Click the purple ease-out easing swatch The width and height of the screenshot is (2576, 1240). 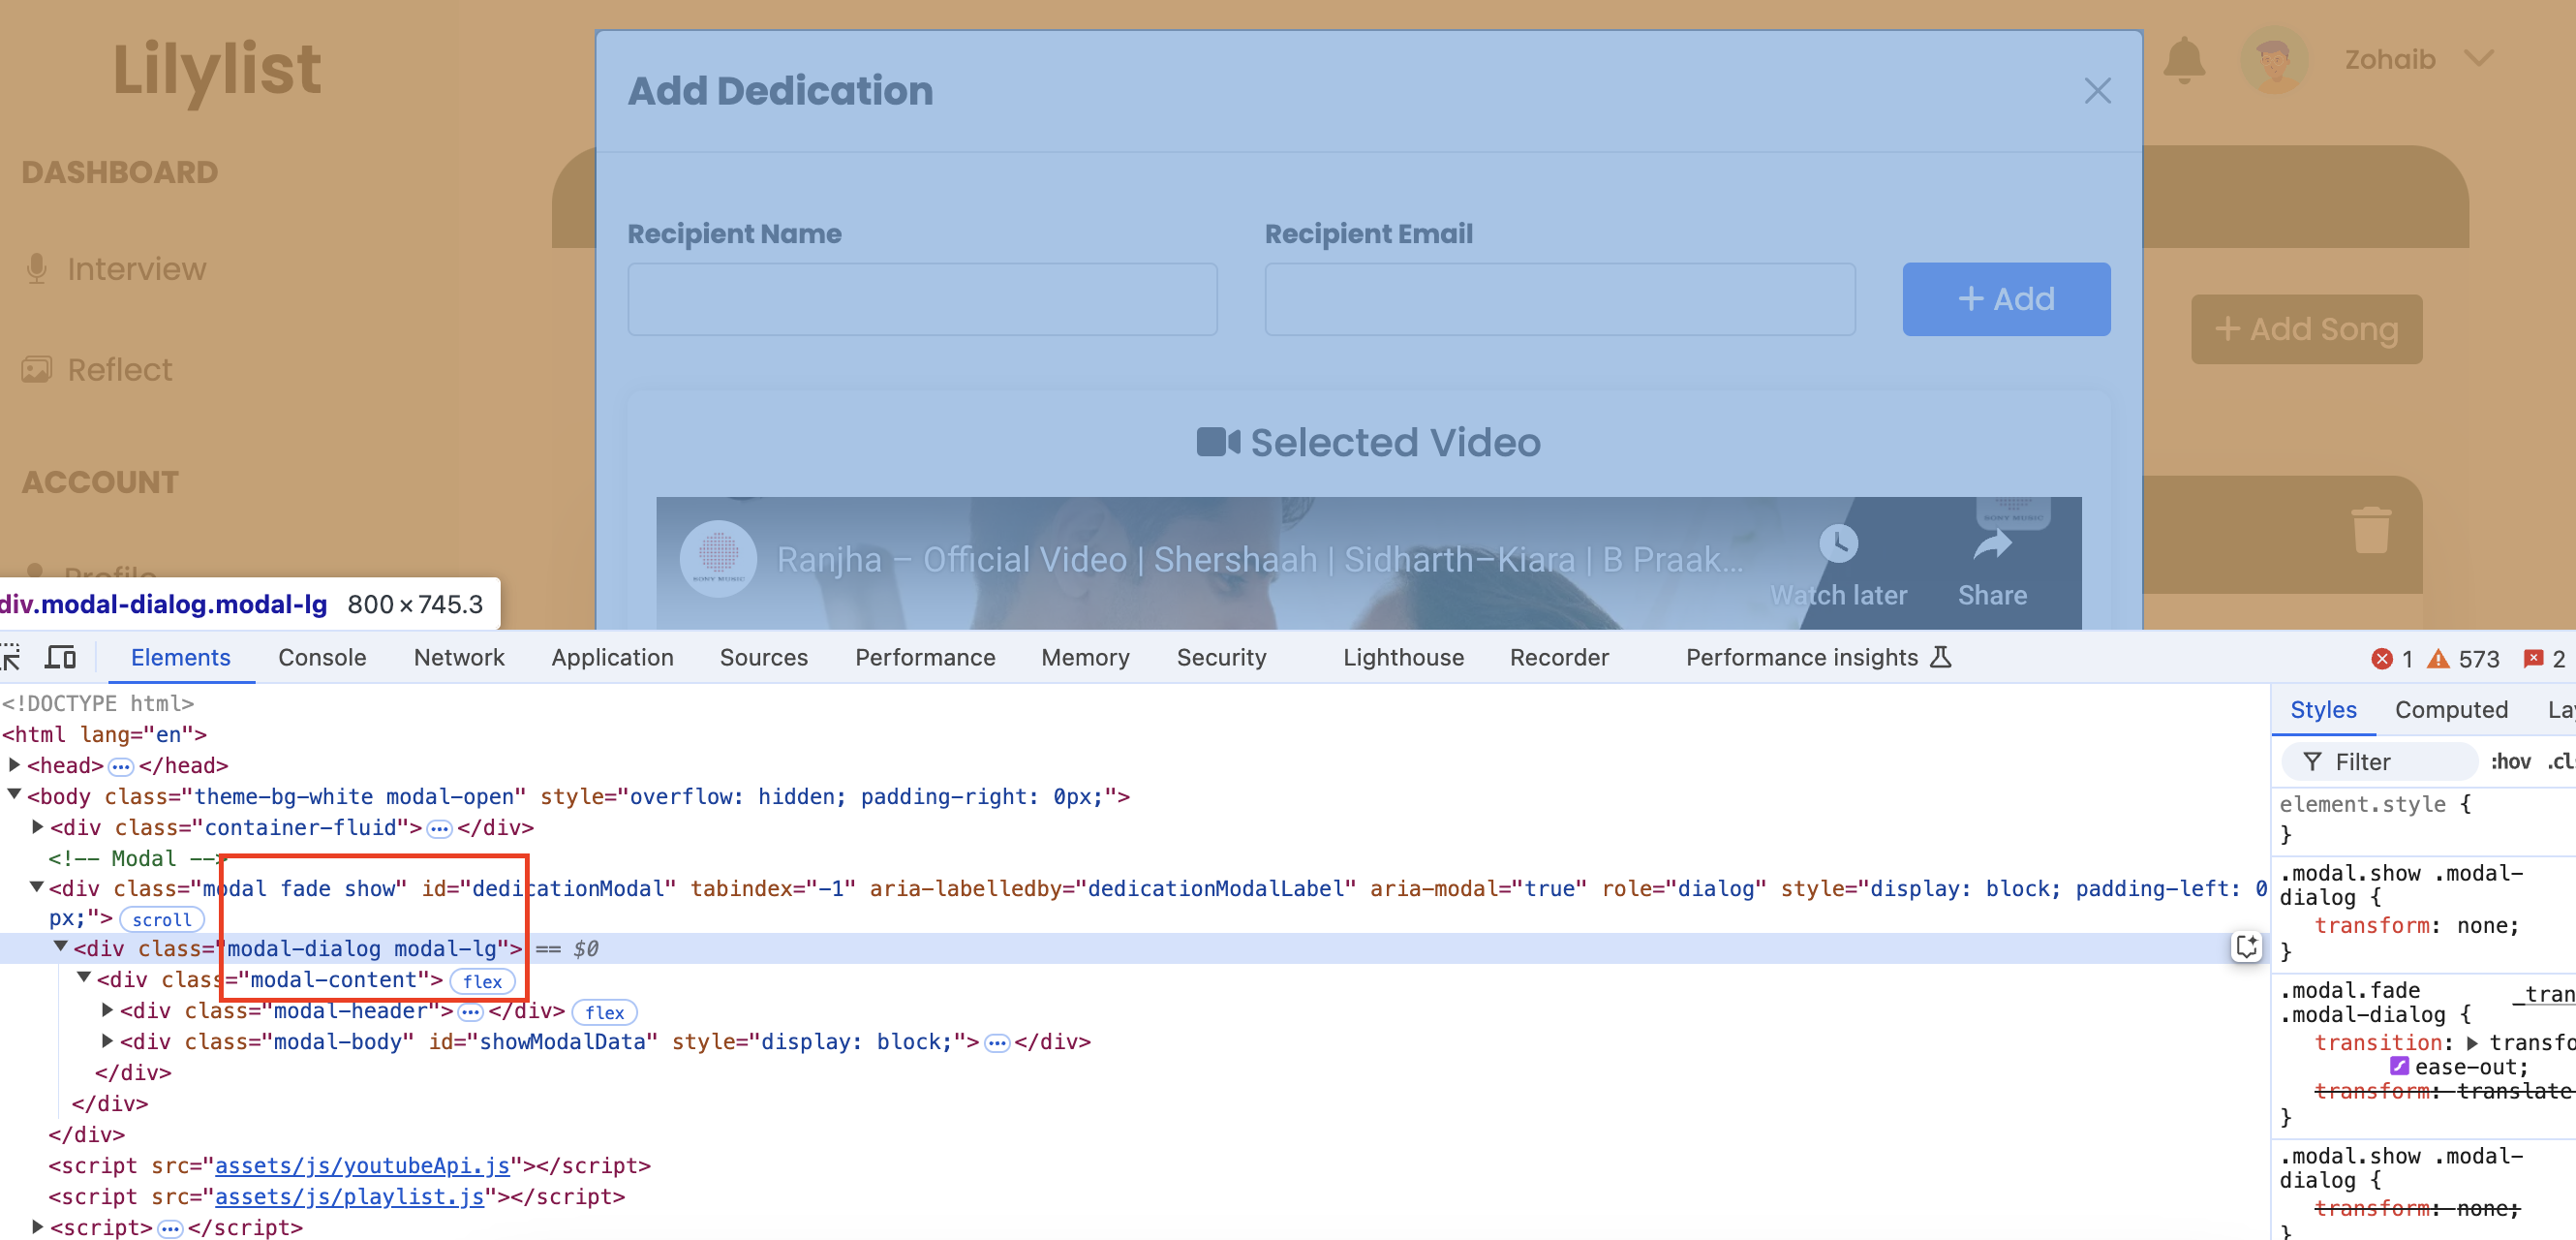point(2398,1066)
